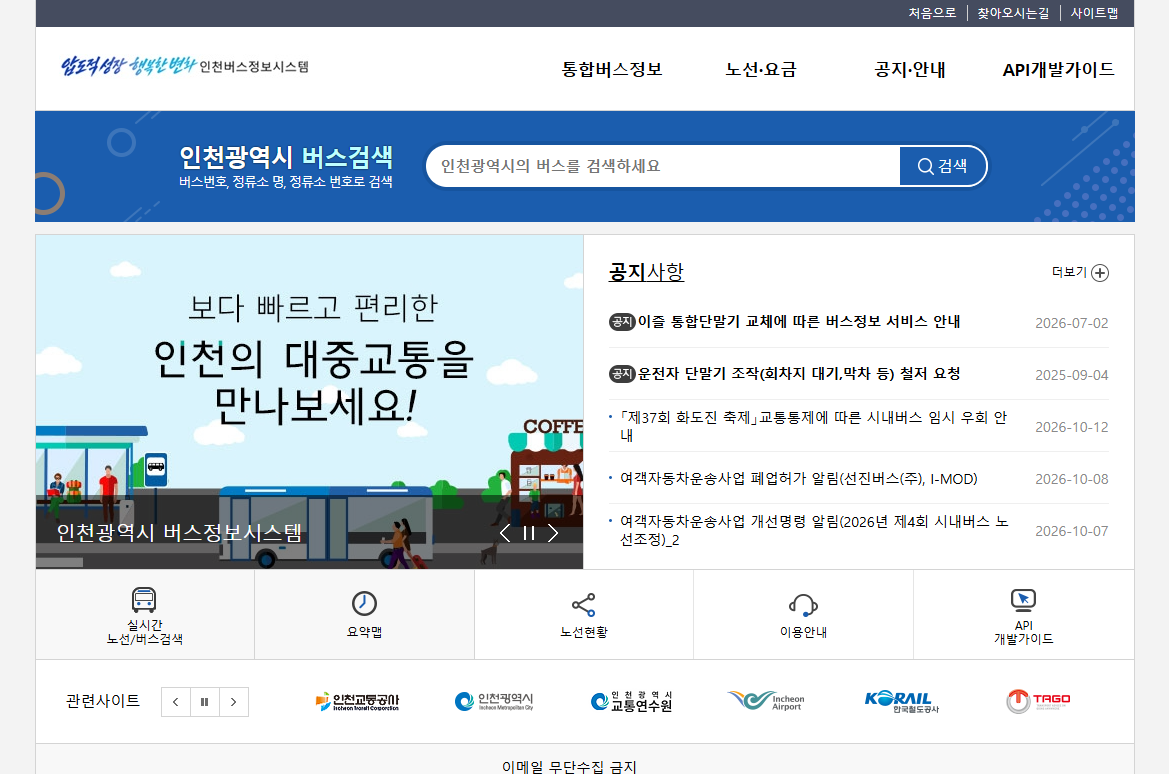The width and height of the screenshot is (1169, 774).
Task: Pause the main banner slideshow
Action: click(529, 533)
